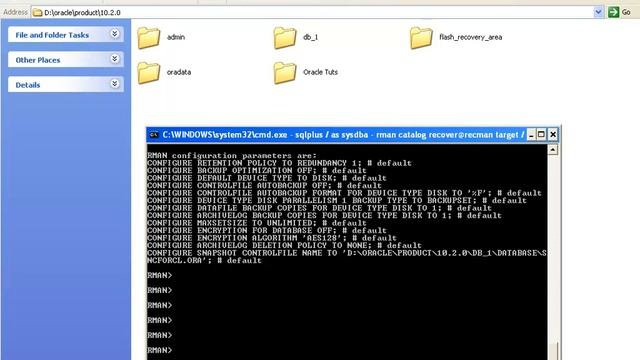Expand the File and Folder Tasks panel

115,34
